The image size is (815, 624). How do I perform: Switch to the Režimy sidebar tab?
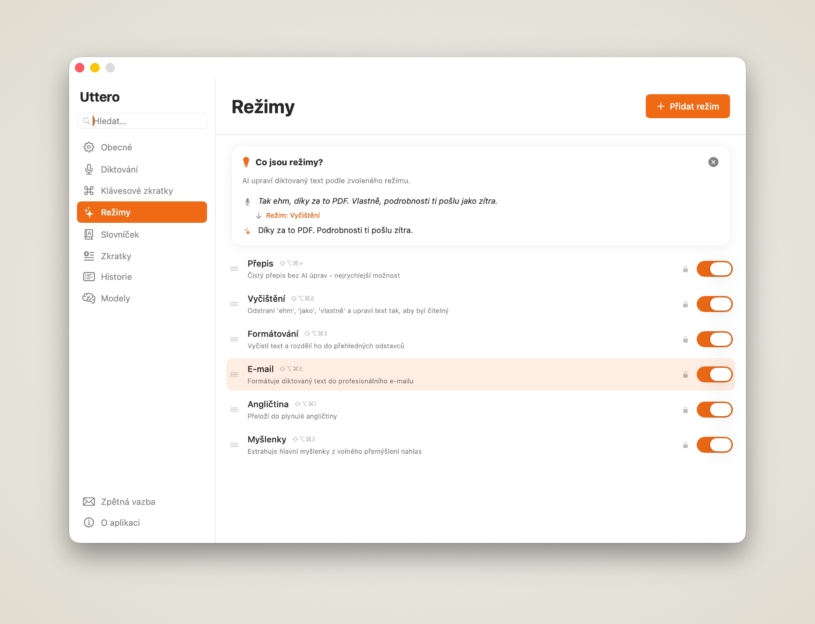point(142,212)
